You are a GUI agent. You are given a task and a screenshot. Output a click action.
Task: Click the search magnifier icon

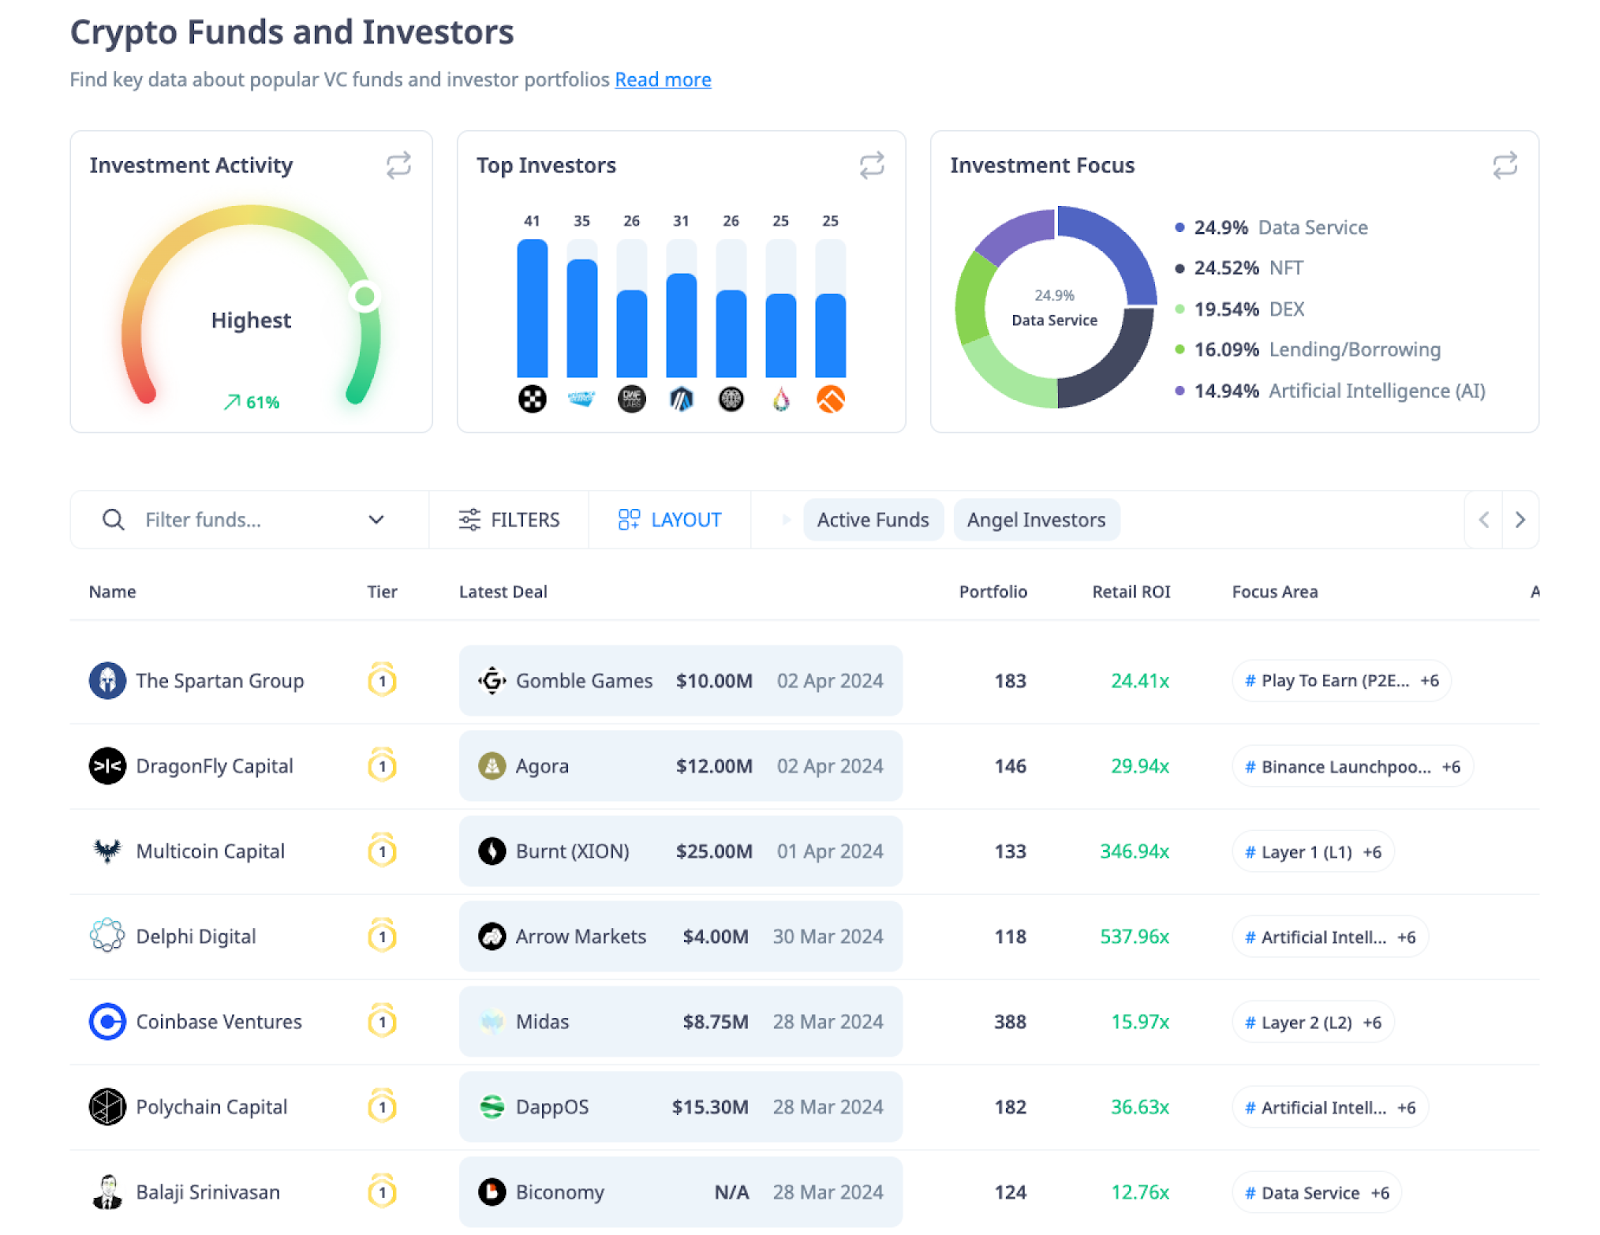(x=114, y=520)
